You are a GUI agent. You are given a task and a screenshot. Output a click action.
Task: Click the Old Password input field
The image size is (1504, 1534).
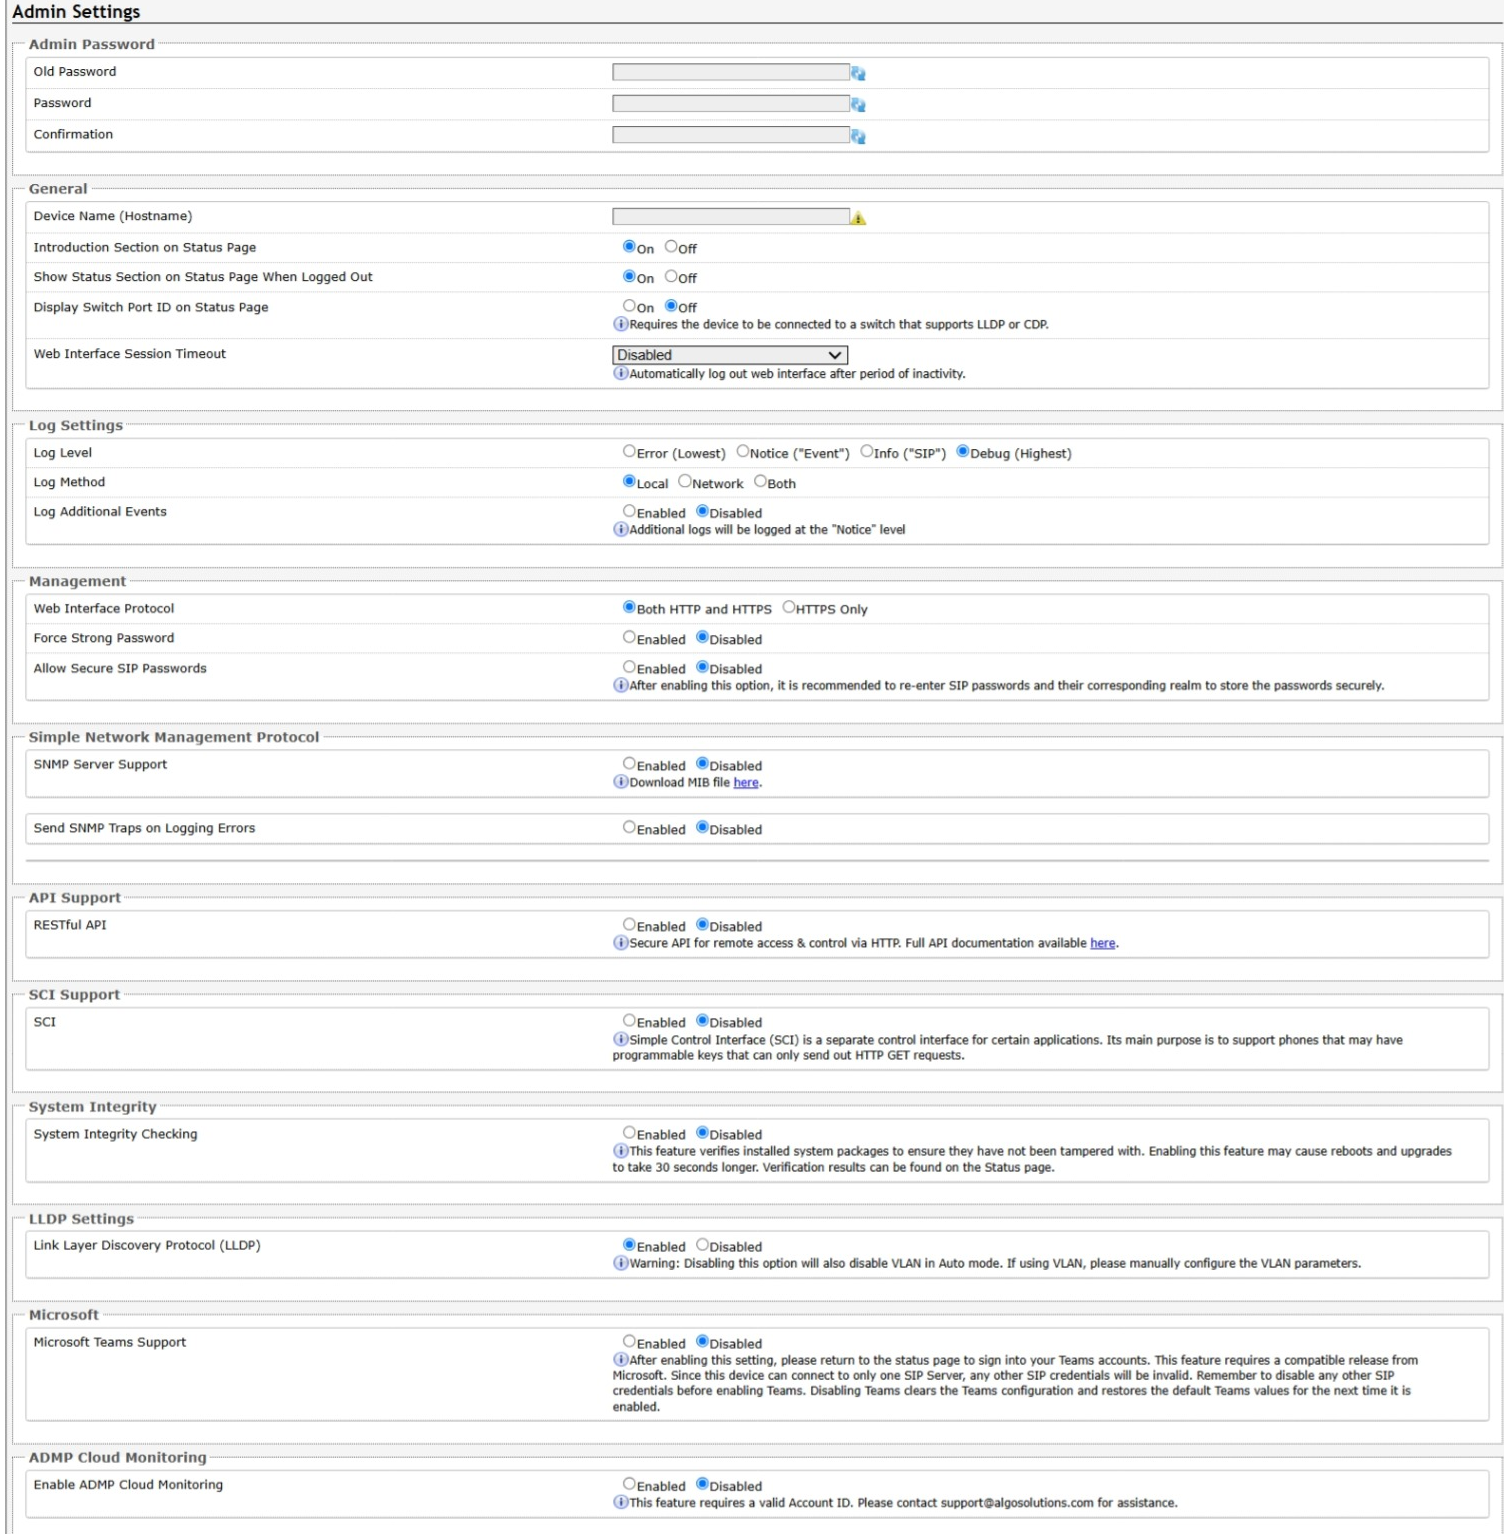click(x=731, y=72)
